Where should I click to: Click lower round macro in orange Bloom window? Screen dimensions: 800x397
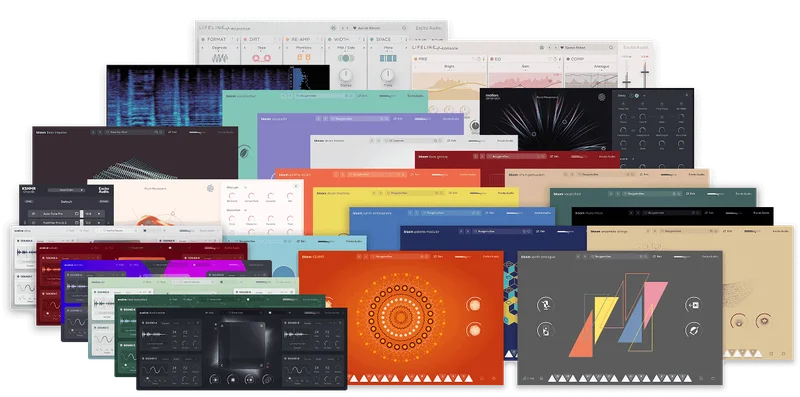(x=474, y=330)
